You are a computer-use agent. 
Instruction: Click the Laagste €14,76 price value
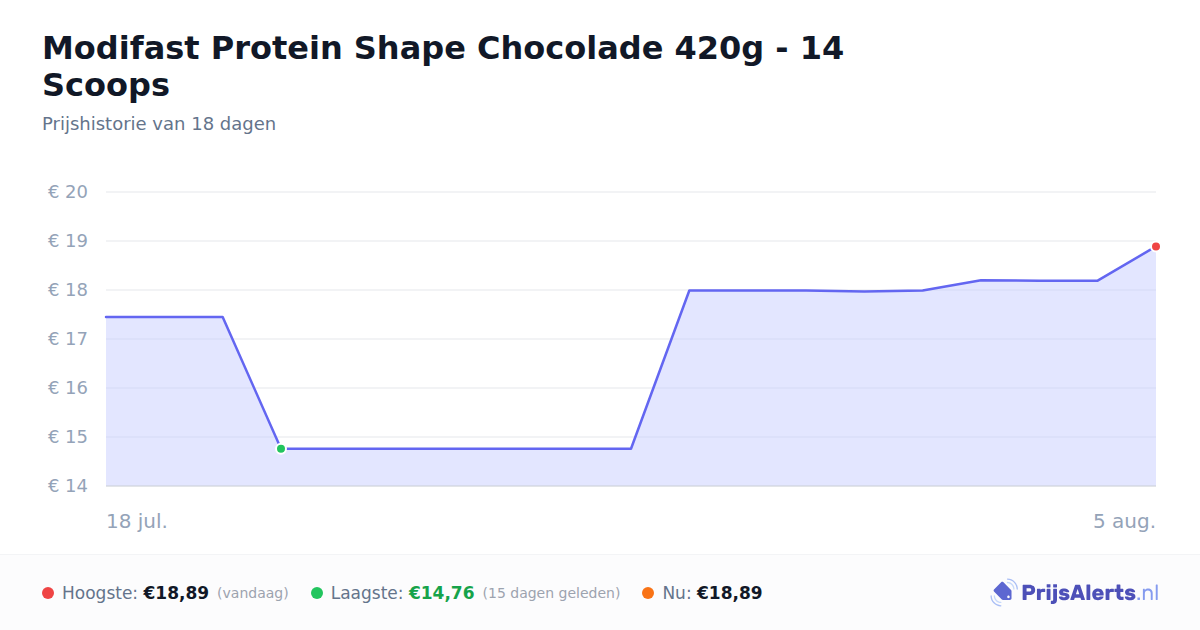click(441, 593)
